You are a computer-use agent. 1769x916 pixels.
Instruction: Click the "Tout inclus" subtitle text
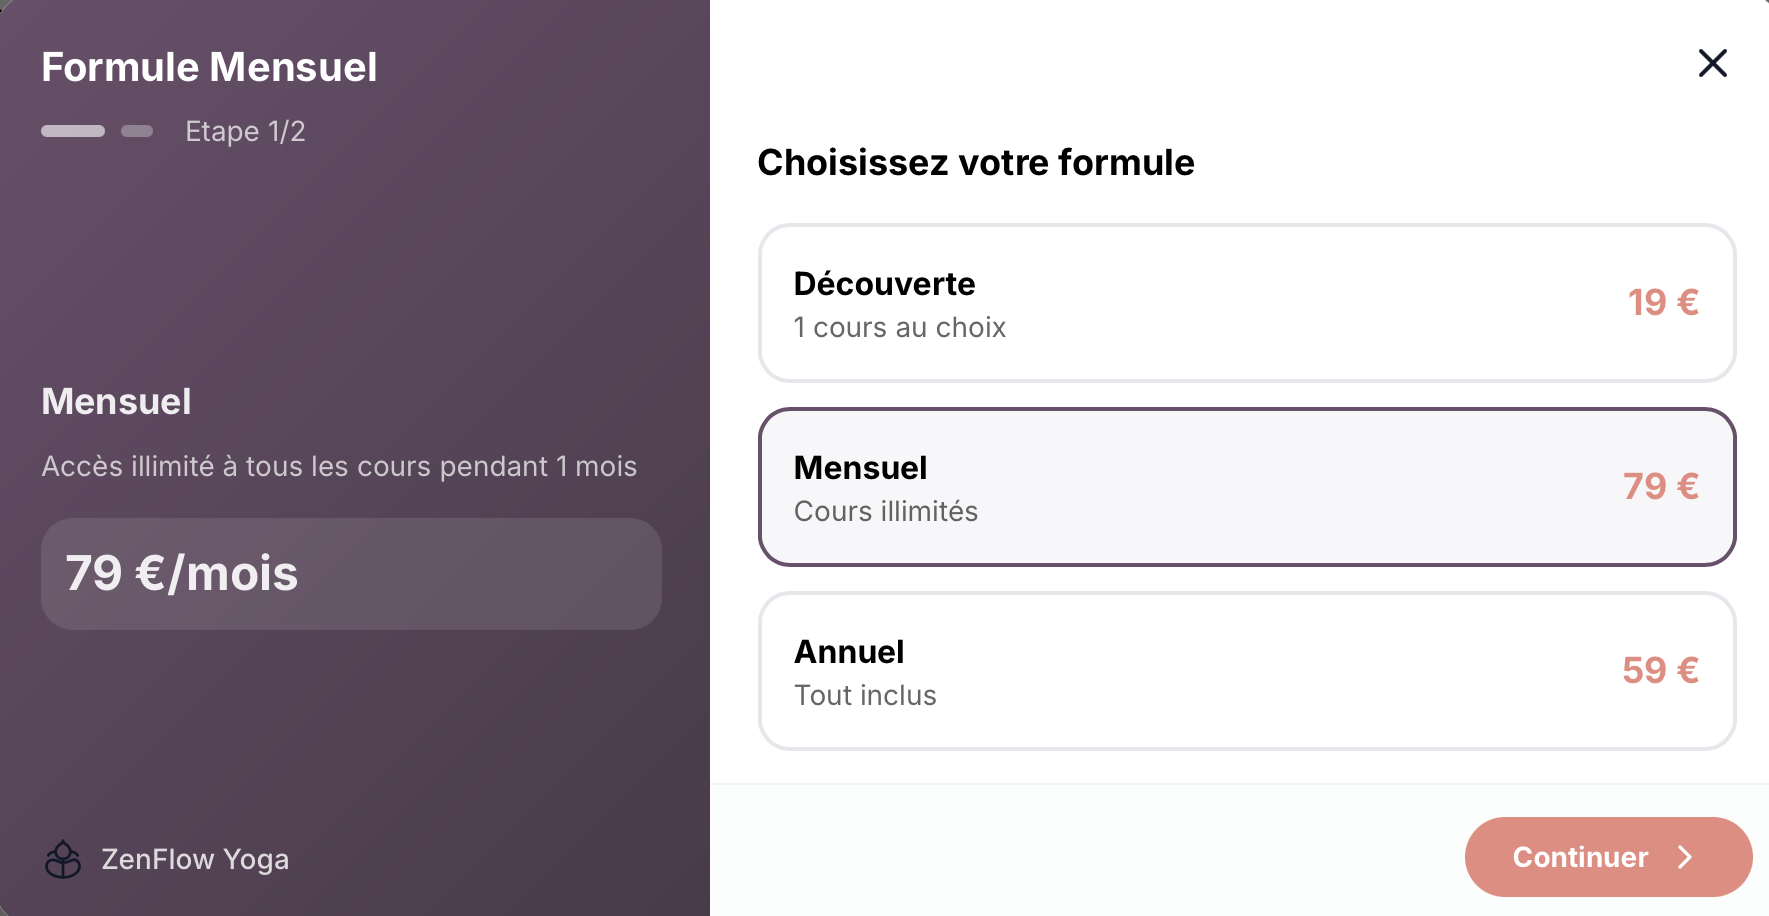point(865,695)
